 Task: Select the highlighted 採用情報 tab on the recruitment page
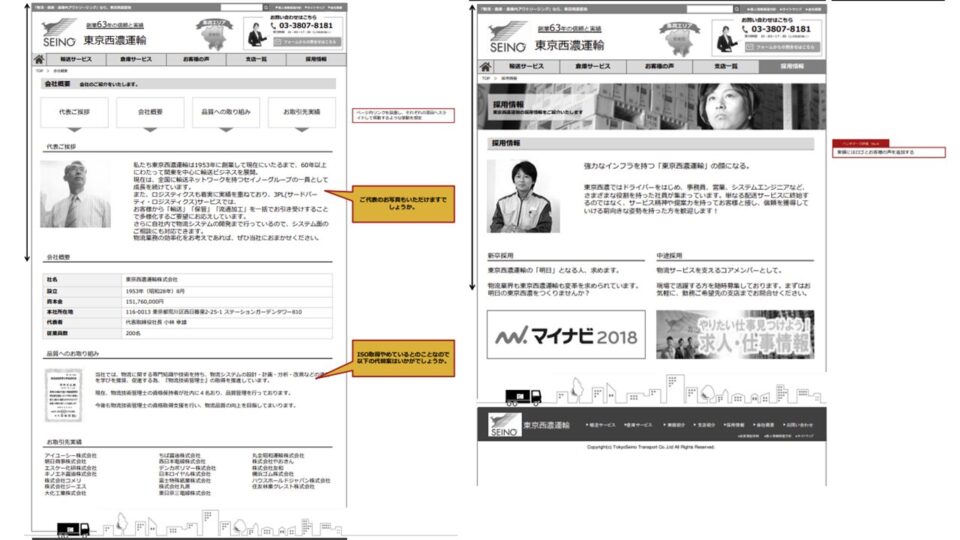[792, 66]
